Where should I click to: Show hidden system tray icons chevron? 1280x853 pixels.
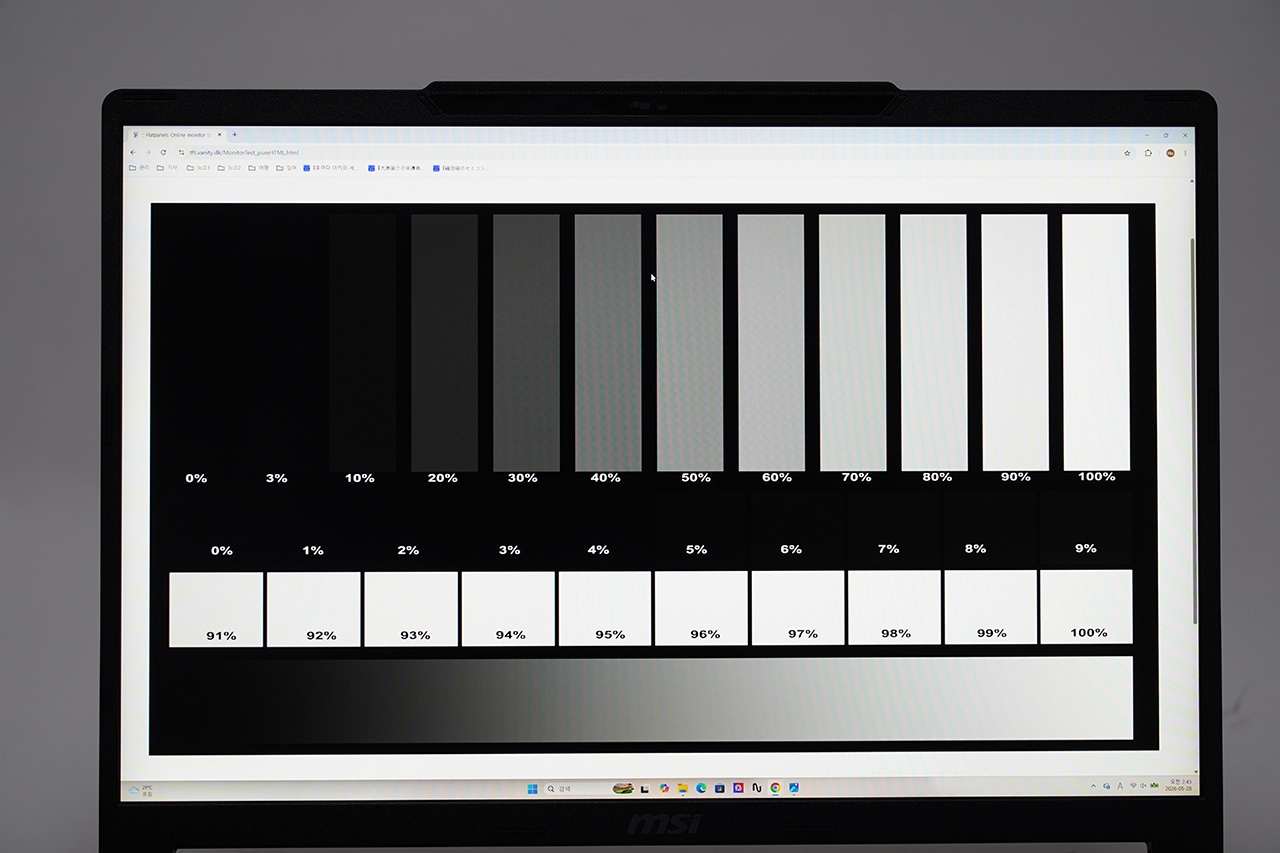(1093, 787)
